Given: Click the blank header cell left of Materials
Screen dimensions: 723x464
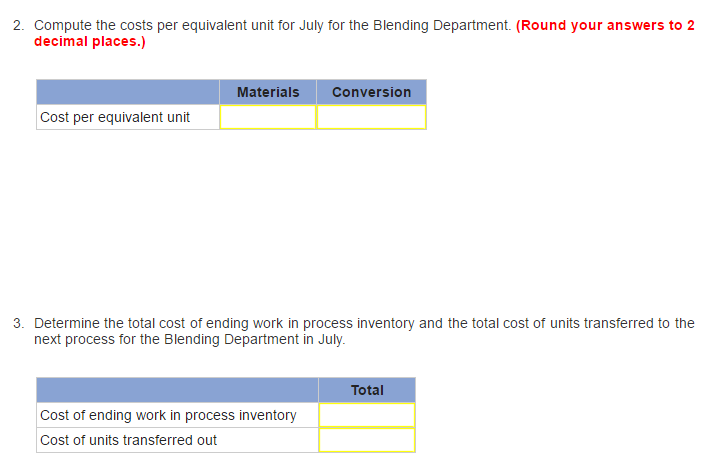Looking at the screenshot, I should (128, 92).
